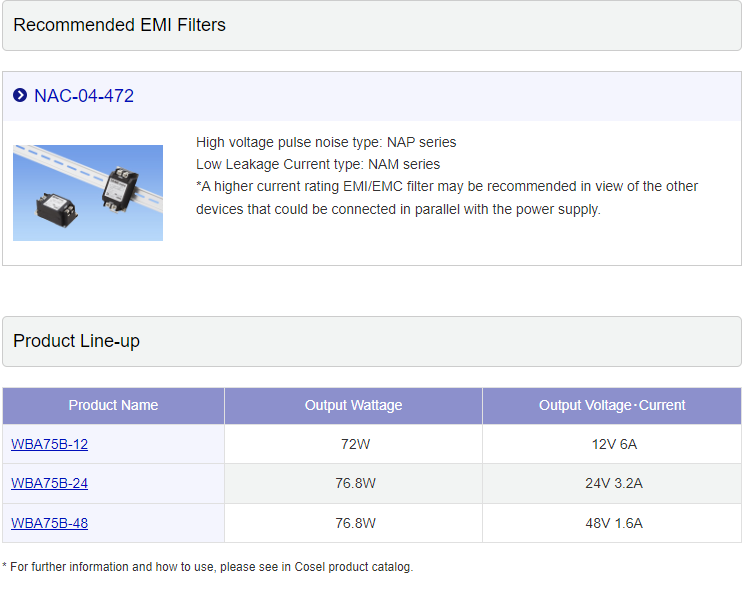Click the Cosel product catalog footnote
The width and height of the screenshot is (746, 596).
[x=207, y=567]
